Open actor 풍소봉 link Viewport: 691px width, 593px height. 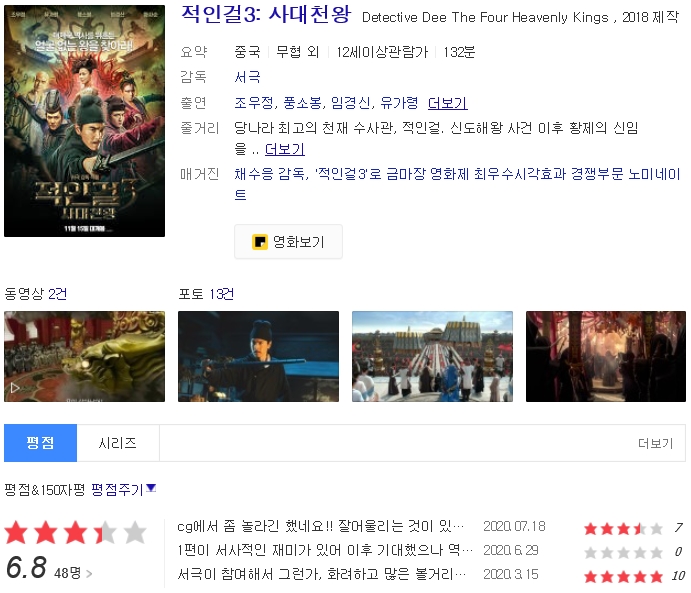pyautogui.click(x=302, y=103)
